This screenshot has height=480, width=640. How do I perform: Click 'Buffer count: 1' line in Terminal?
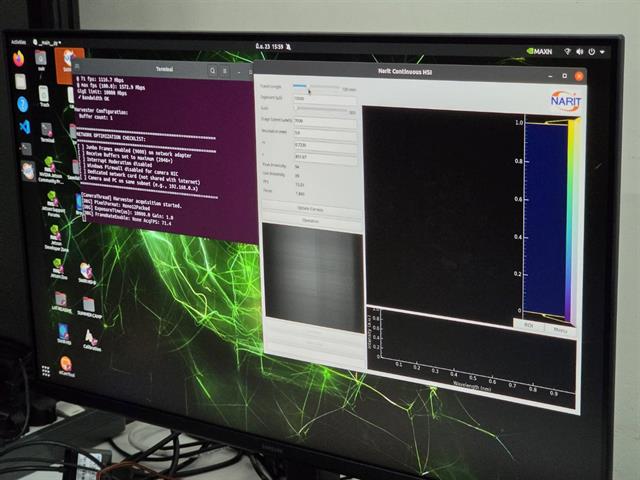pyautogui.click(x=96, y=118)
